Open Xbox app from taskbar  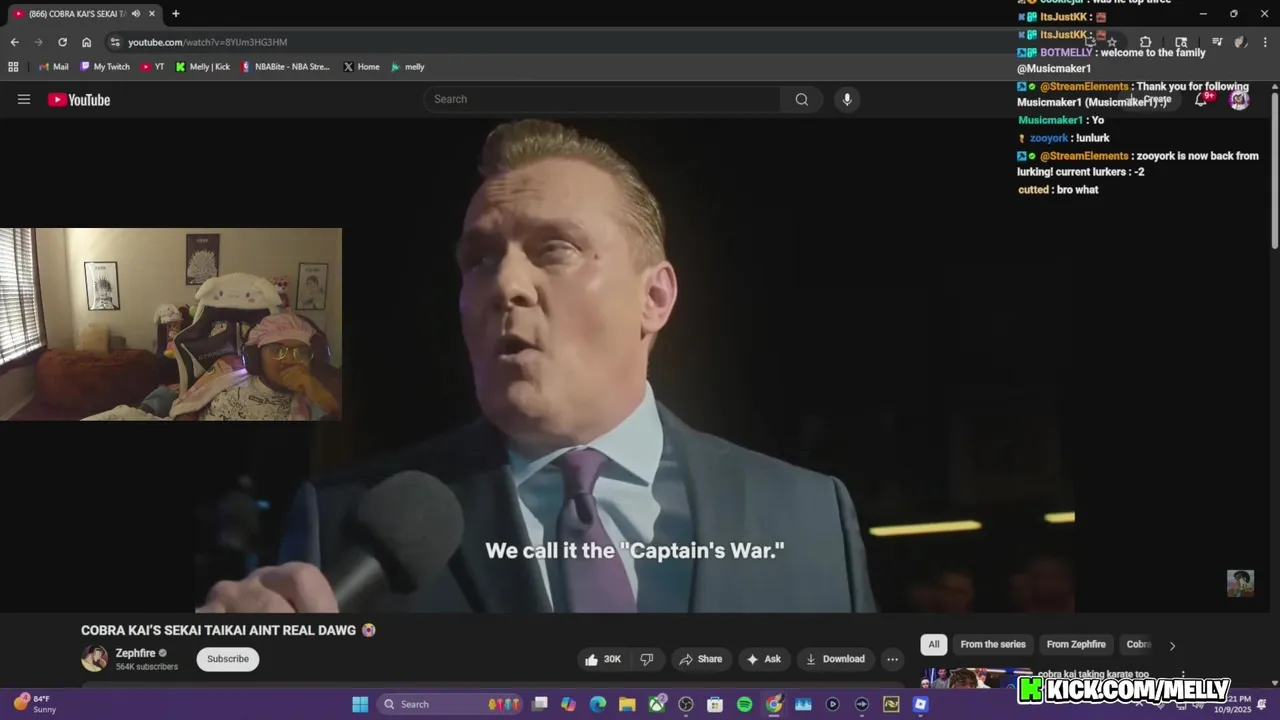[657, 704]
